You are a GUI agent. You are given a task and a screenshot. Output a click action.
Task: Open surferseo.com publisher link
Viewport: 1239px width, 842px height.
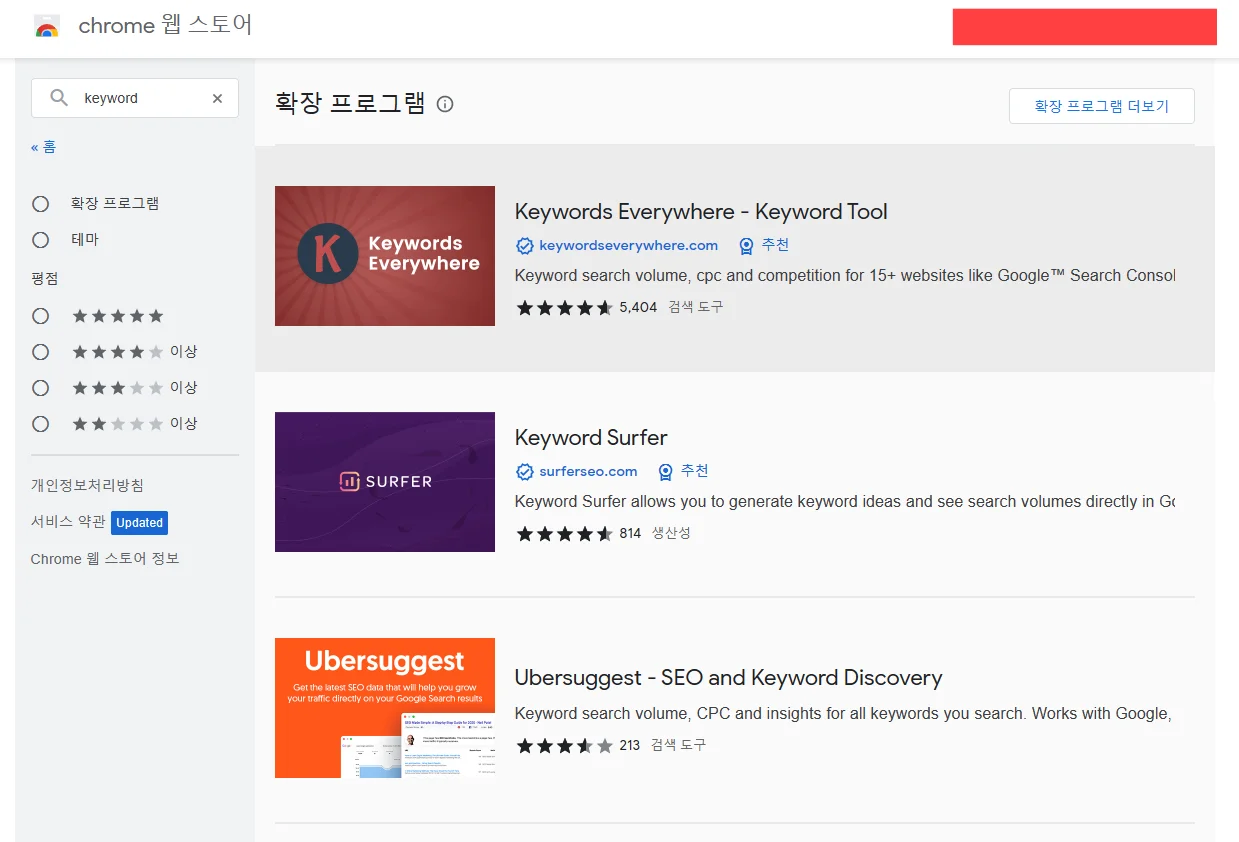click(x=588, y=471)
